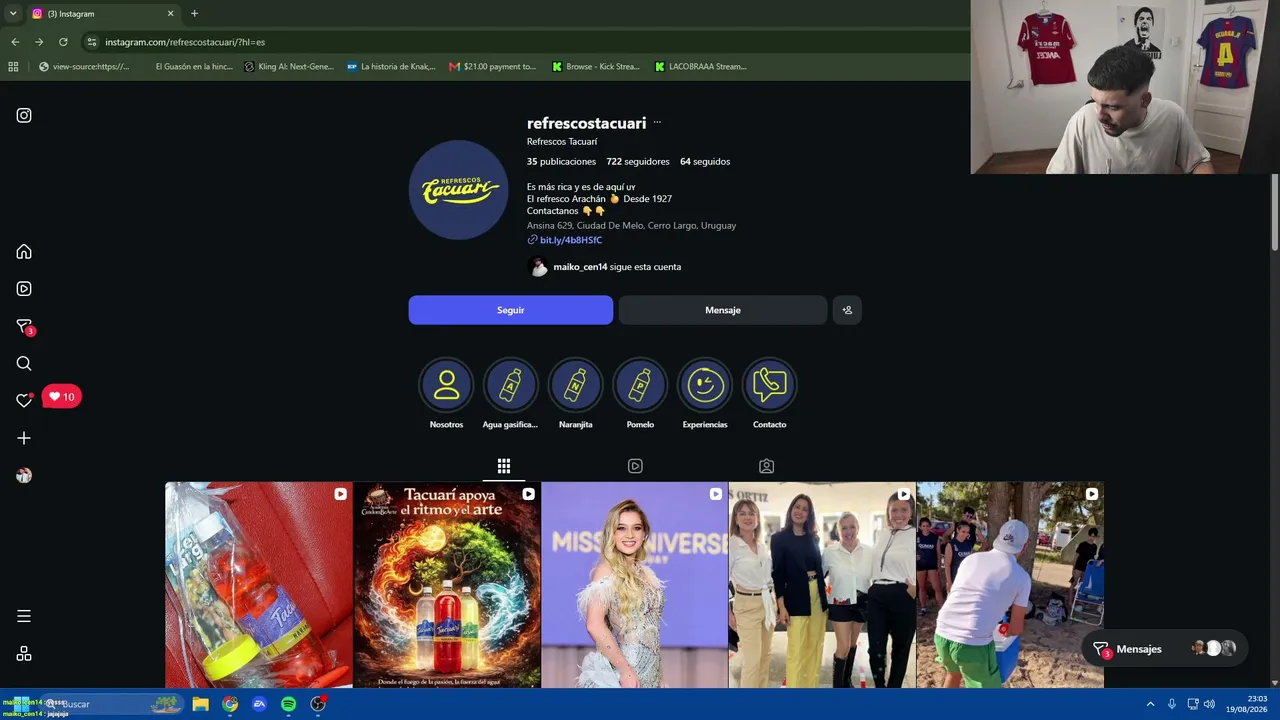Open the Agua gasifica... story highlight
The width and height of the screenshot is (1280, 720).
coord(510,394)
